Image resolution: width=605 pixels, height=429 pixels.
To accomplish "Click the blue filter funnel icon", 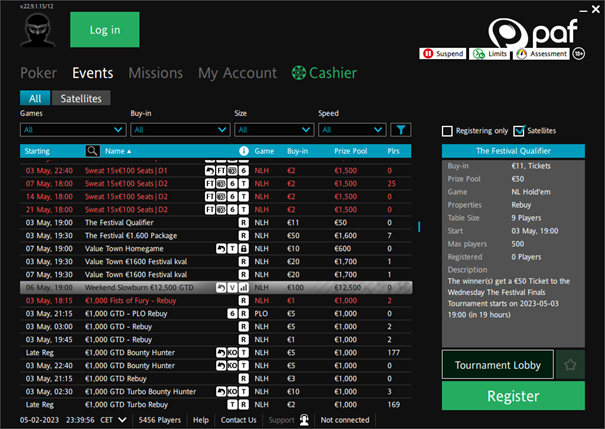I will point(400,130).
